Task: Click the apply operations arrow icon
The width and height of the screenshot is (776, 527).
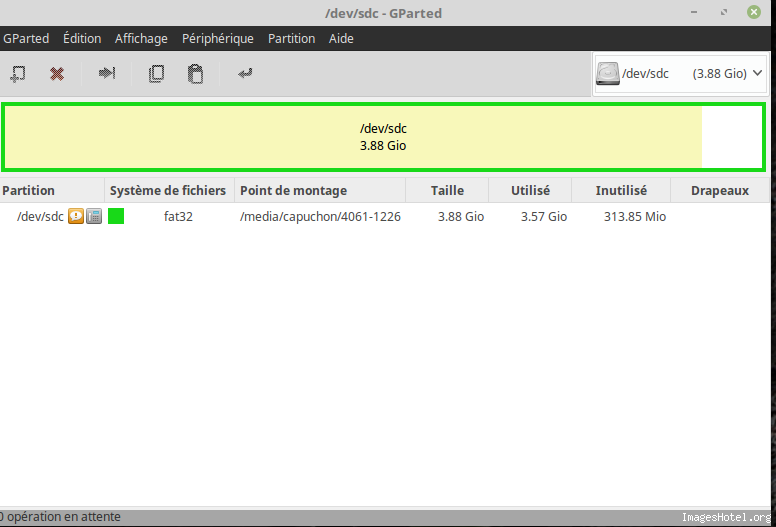Action: tap(245, 74)
